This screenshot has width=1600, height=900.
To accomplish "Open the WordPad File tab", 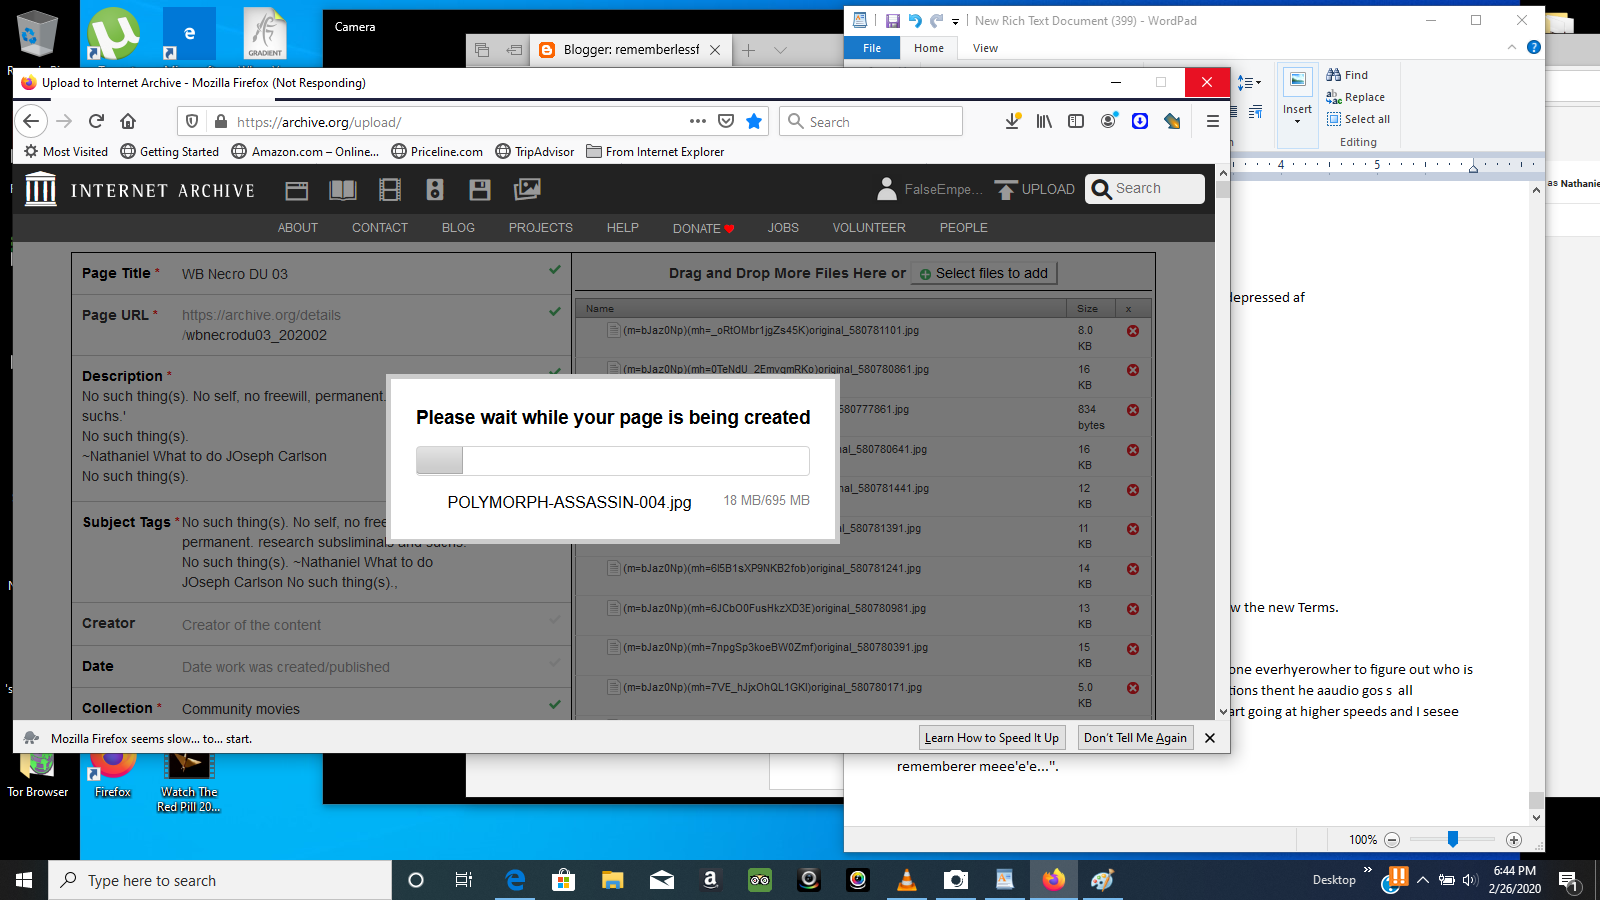I will click(x=872, y=48).
